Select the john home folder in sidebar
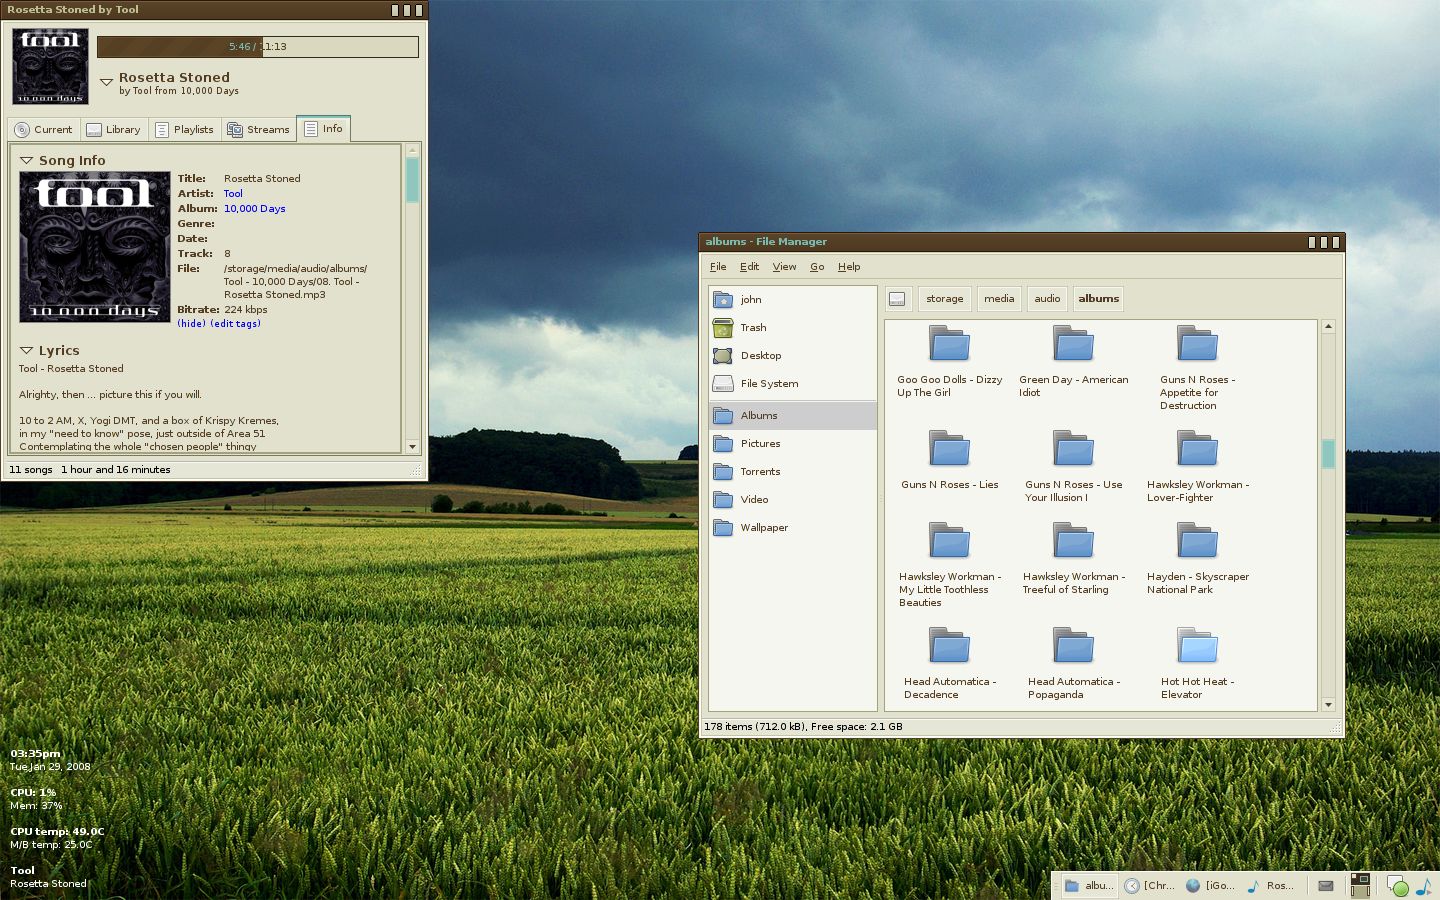The image size is (1440, 900). [x=793, y=299]
